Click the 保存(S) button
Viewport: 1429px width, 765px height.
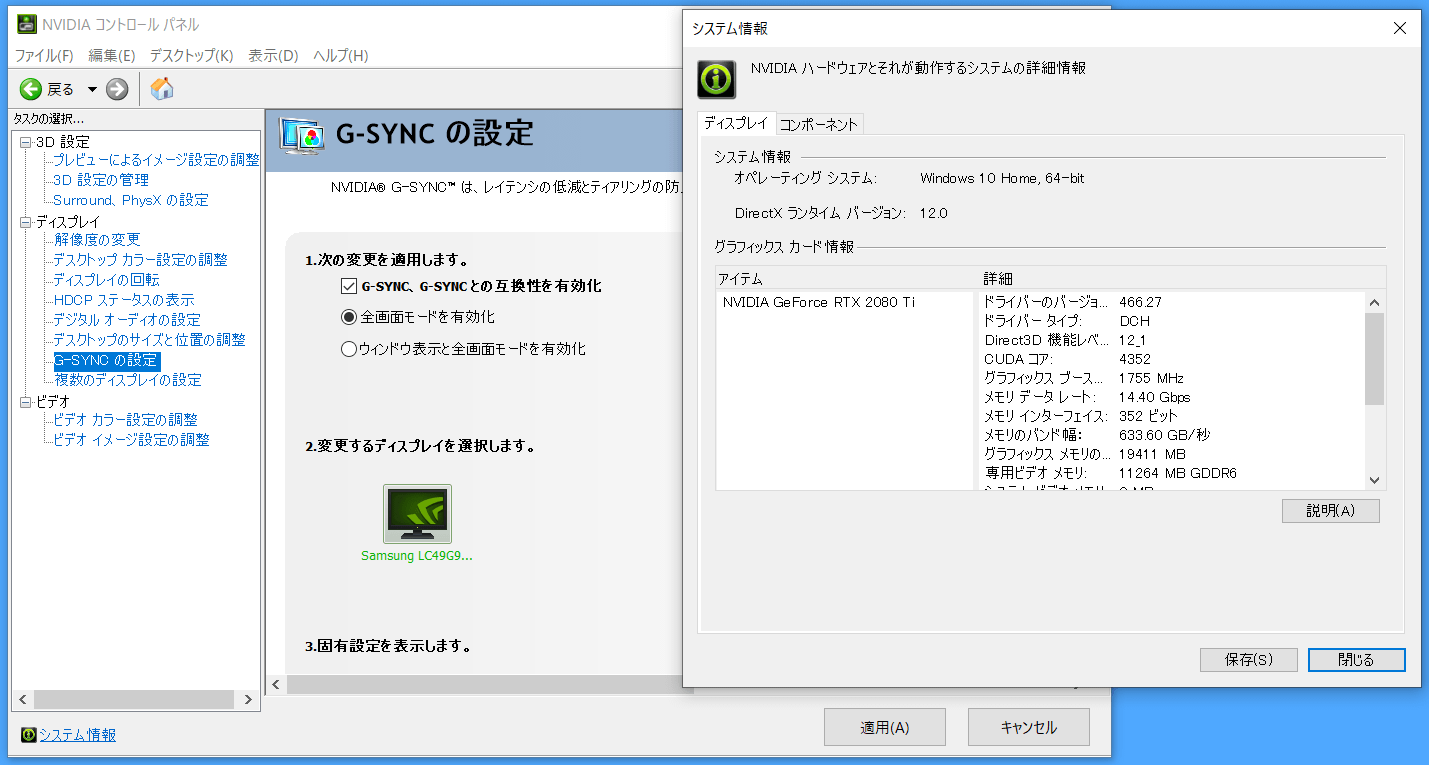[x=1249, y=660]
